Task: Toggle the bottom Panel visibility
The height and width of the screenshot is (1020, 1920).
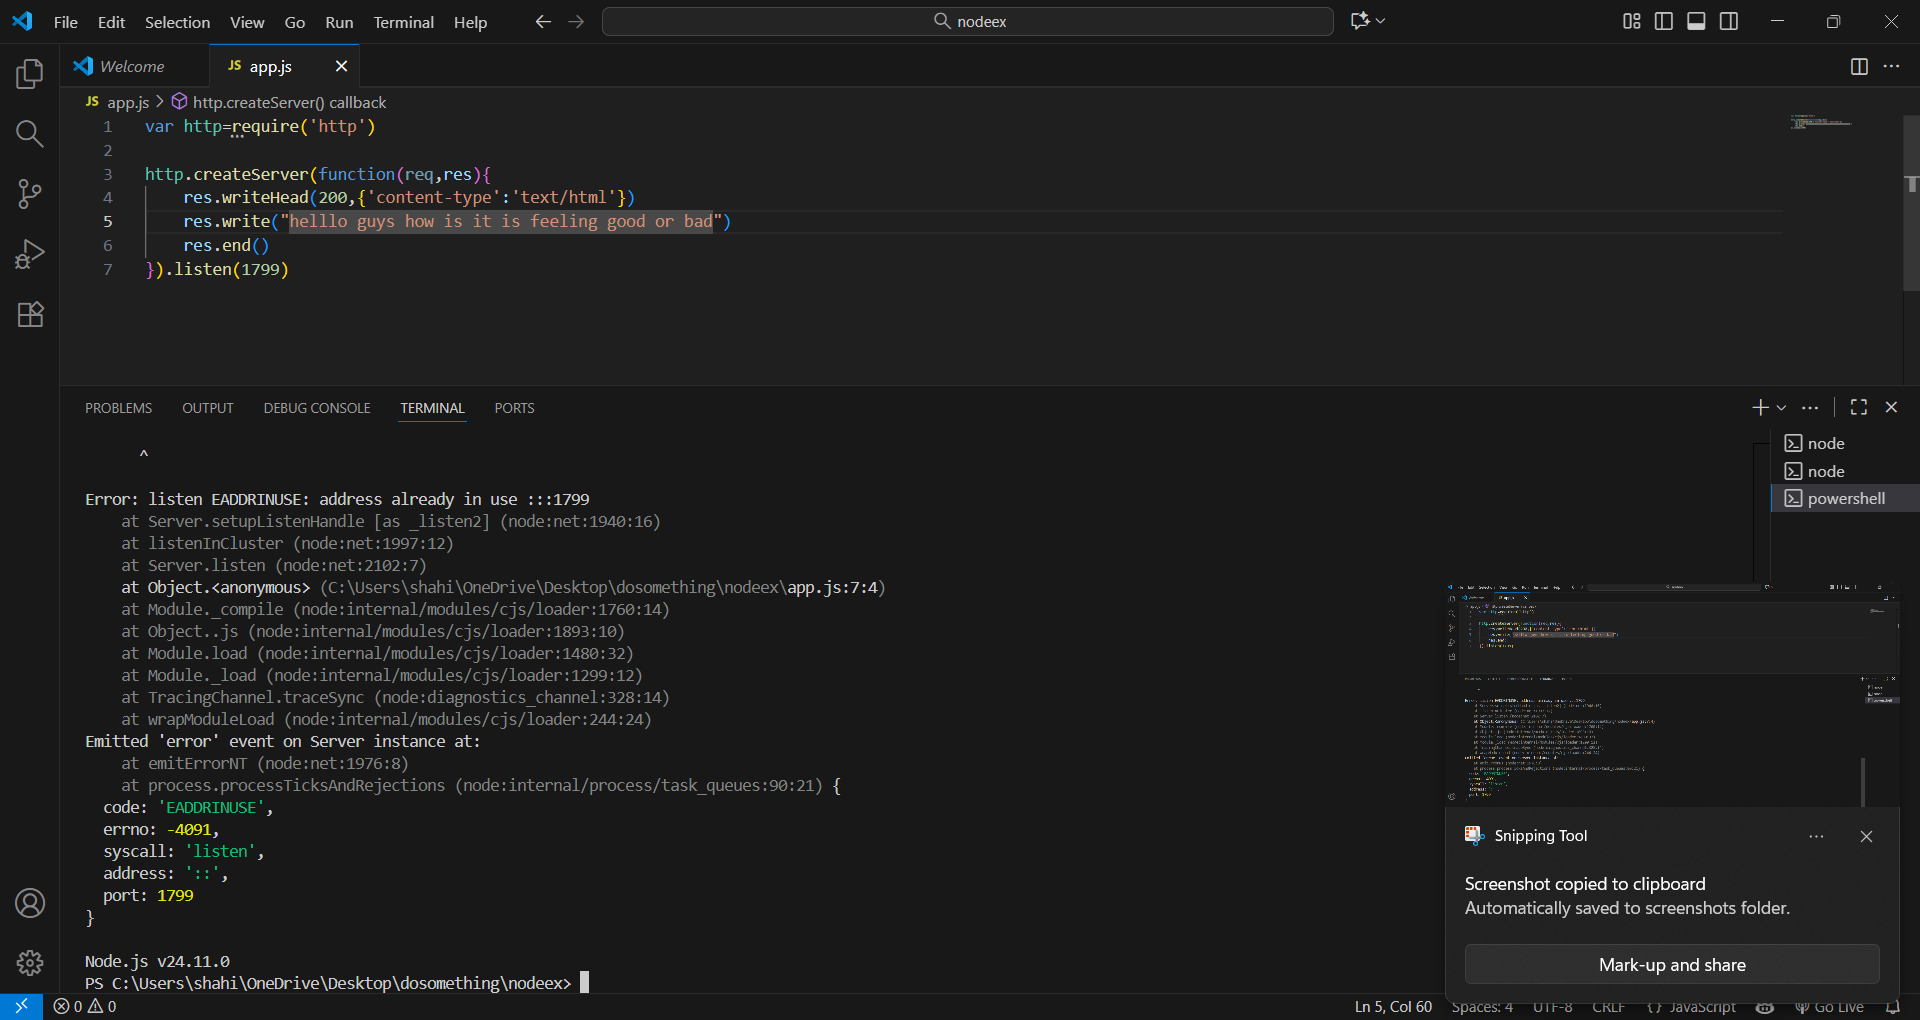Action: (1696, 21)
